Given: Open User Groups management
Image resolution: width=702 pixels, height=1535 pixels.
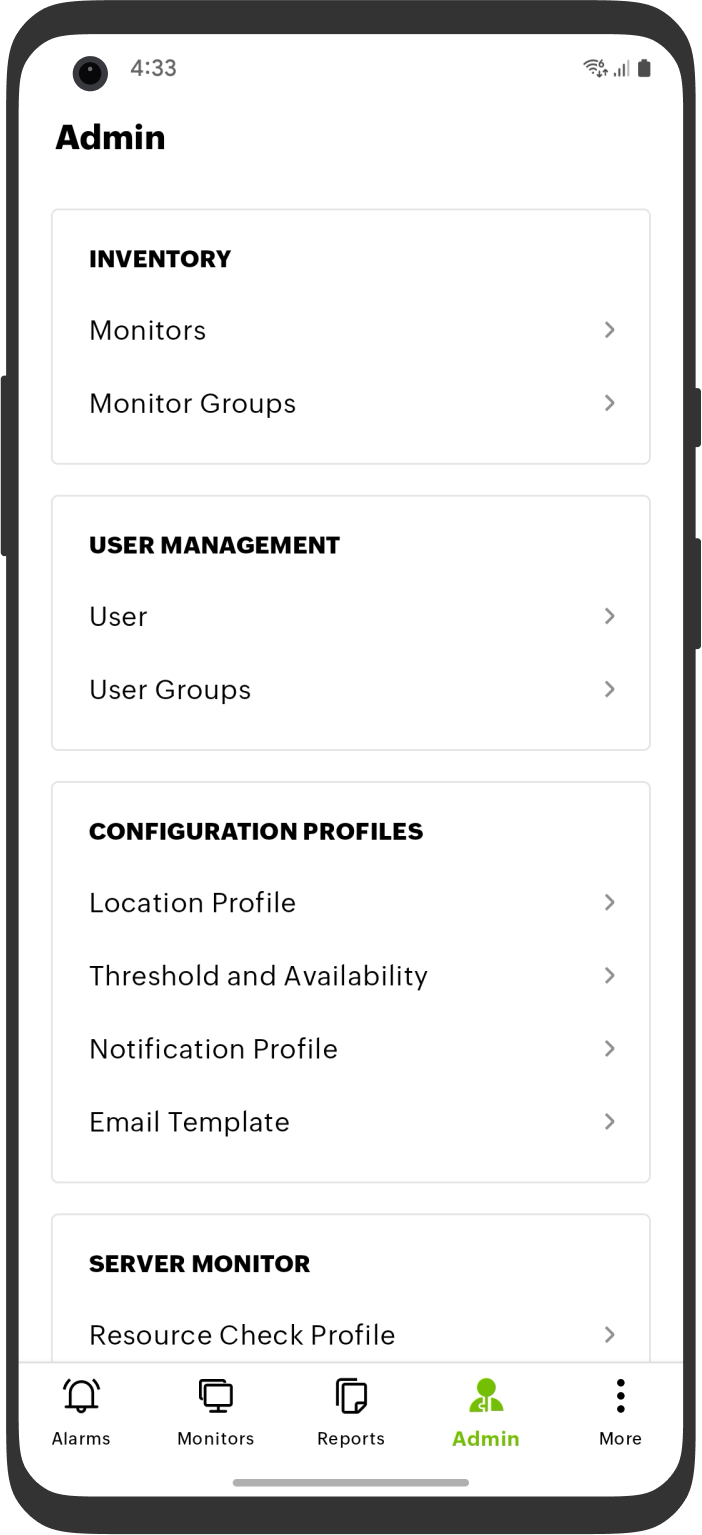Looking at the screenshot, I should (x=350, y=689).
